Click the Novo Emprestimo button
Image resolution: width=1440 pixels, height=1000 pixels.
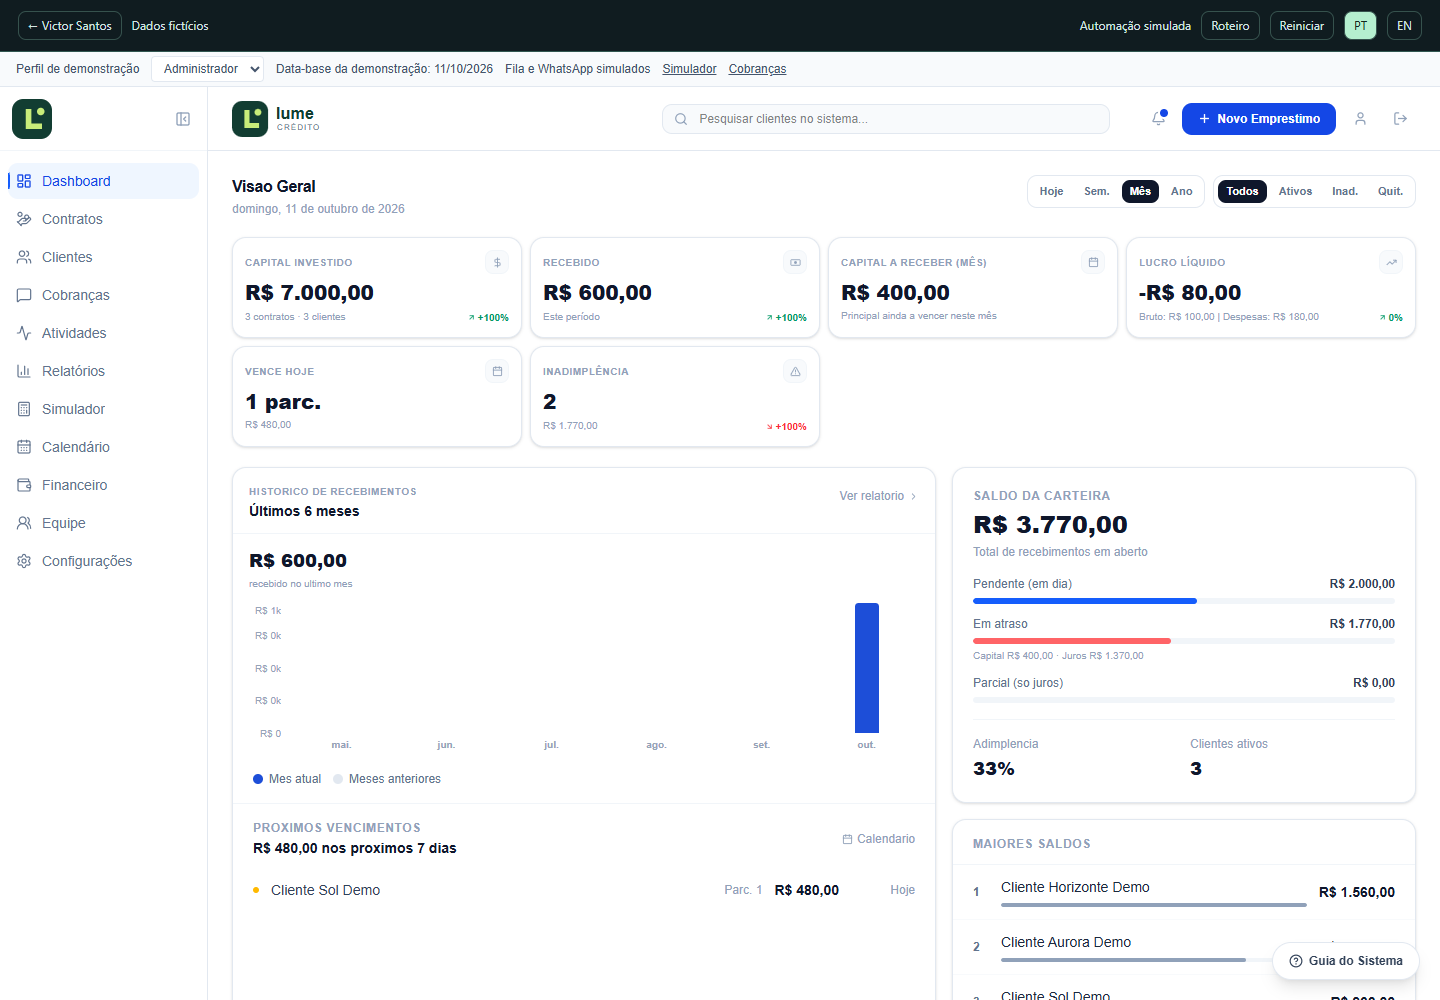(x=1259, y=119)
